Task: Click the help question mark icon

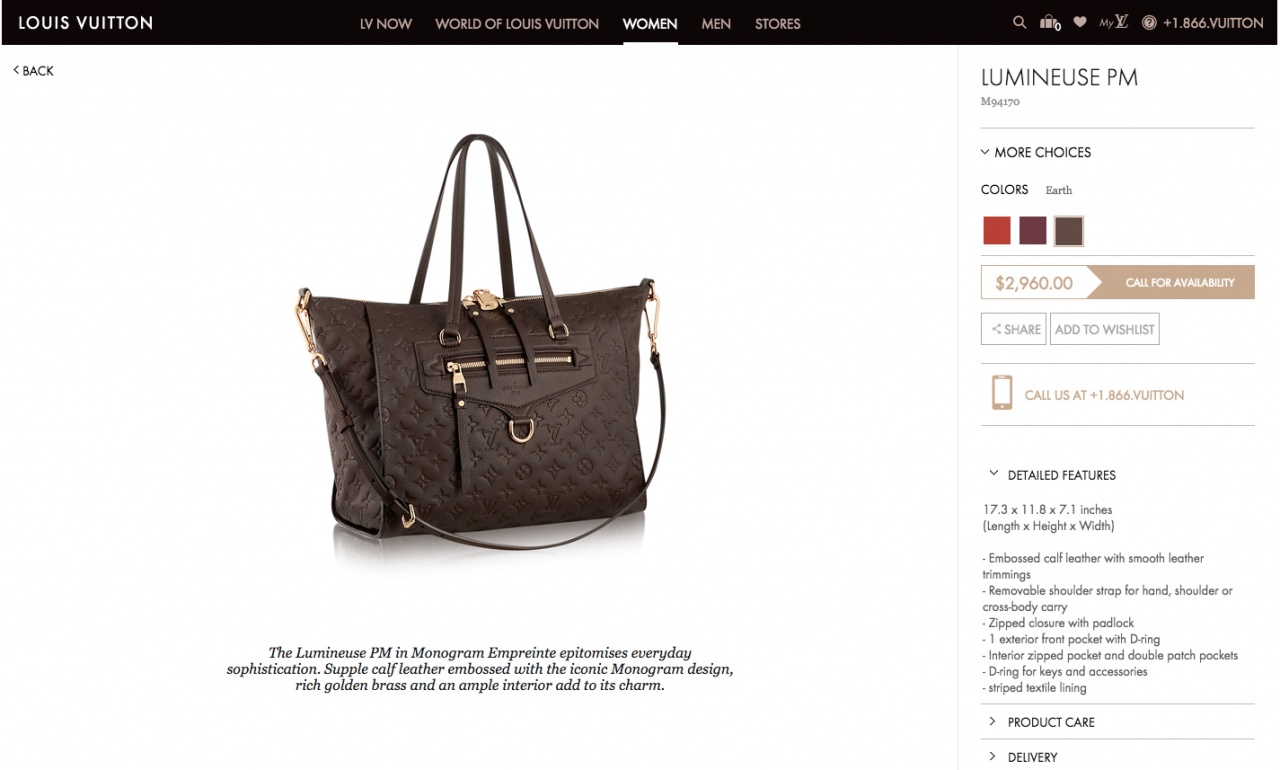Action: point(1149,23)
